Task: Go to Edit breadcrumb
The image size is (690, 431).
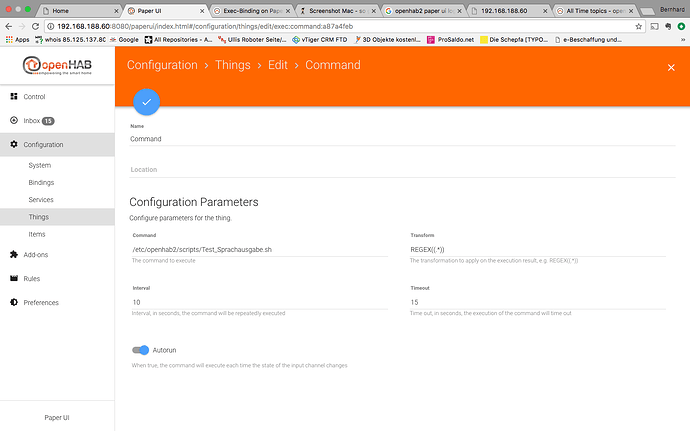Action: 278,65
